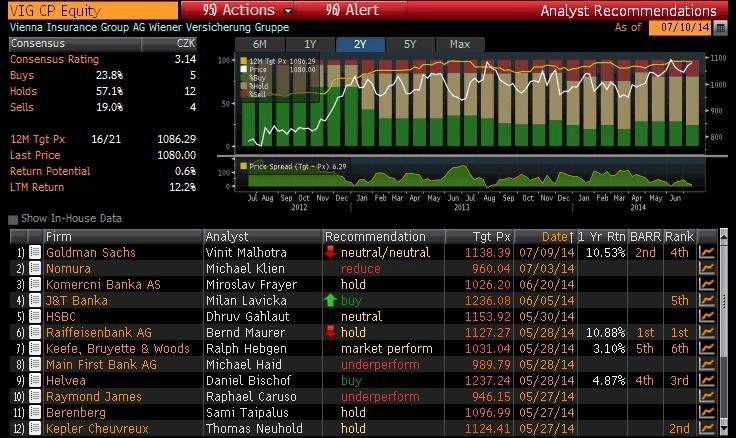This screenshot has height=438, width=736.
Task: Open the Berenberg report document icon
Action: click(35, 412)
